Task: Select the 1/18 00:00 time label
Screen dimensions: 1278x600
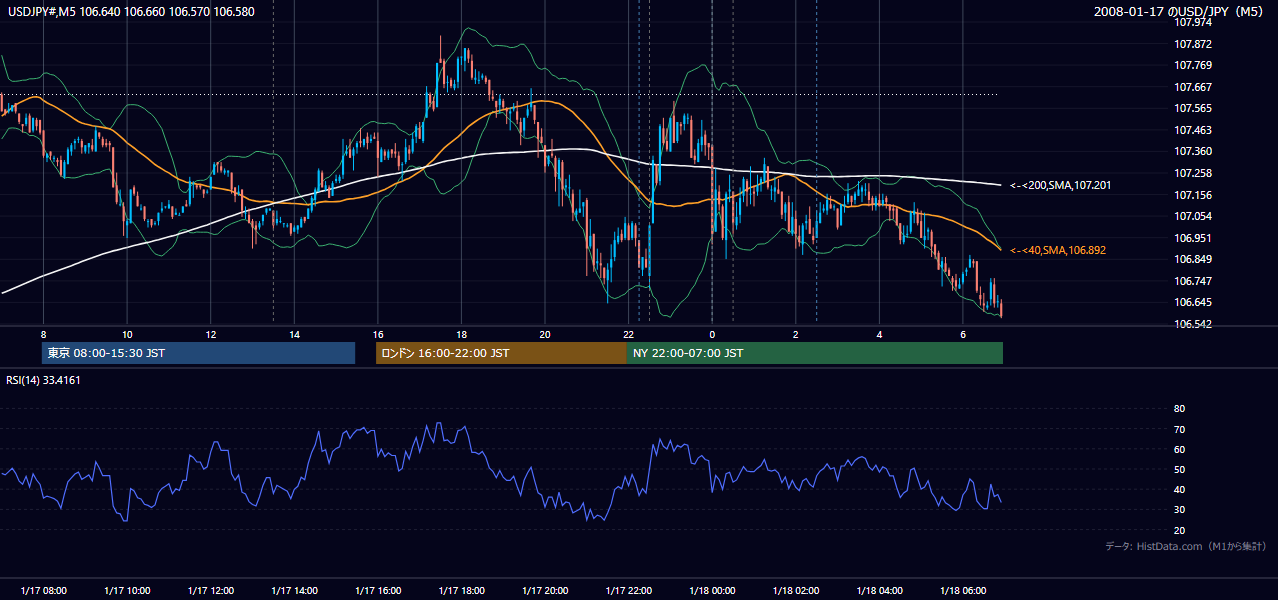Action: [x=712, y=591]
